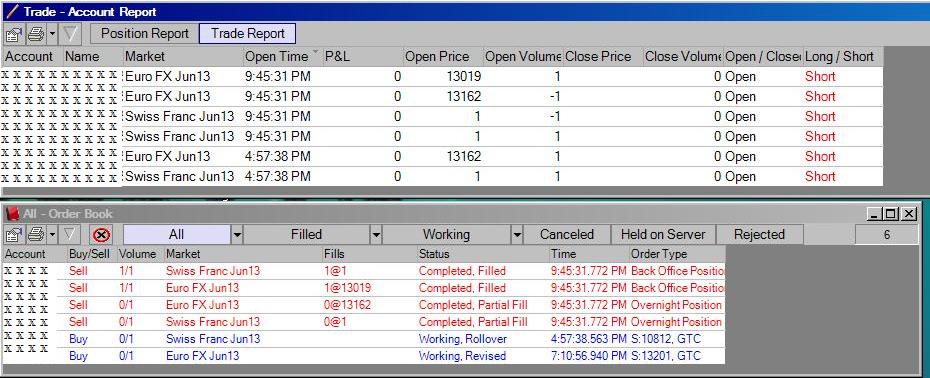Click the Order Book print icon
This screenshot has height=378, width=930.
tap(36, 235)
